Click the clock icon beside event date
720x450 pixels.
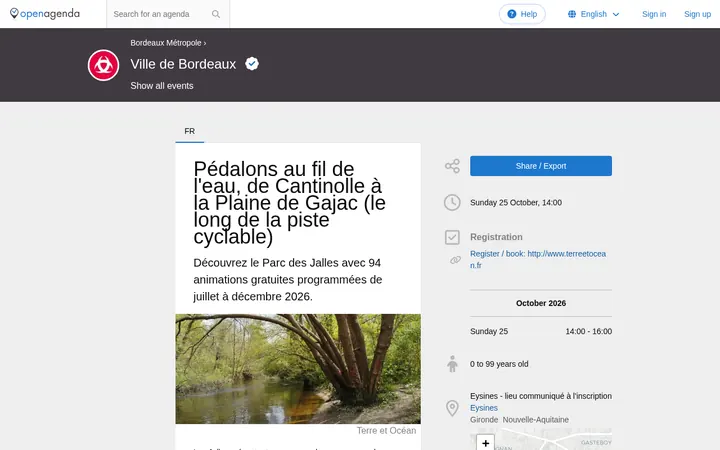(452, 202)
